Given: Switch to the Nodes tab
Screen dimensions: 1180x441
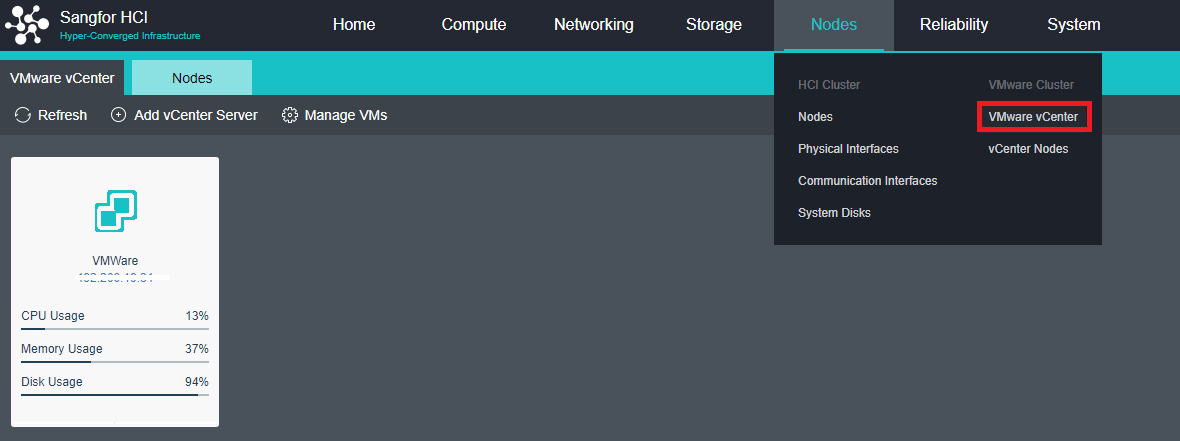Looking at the screenshot, I should [x=192, y=78].
